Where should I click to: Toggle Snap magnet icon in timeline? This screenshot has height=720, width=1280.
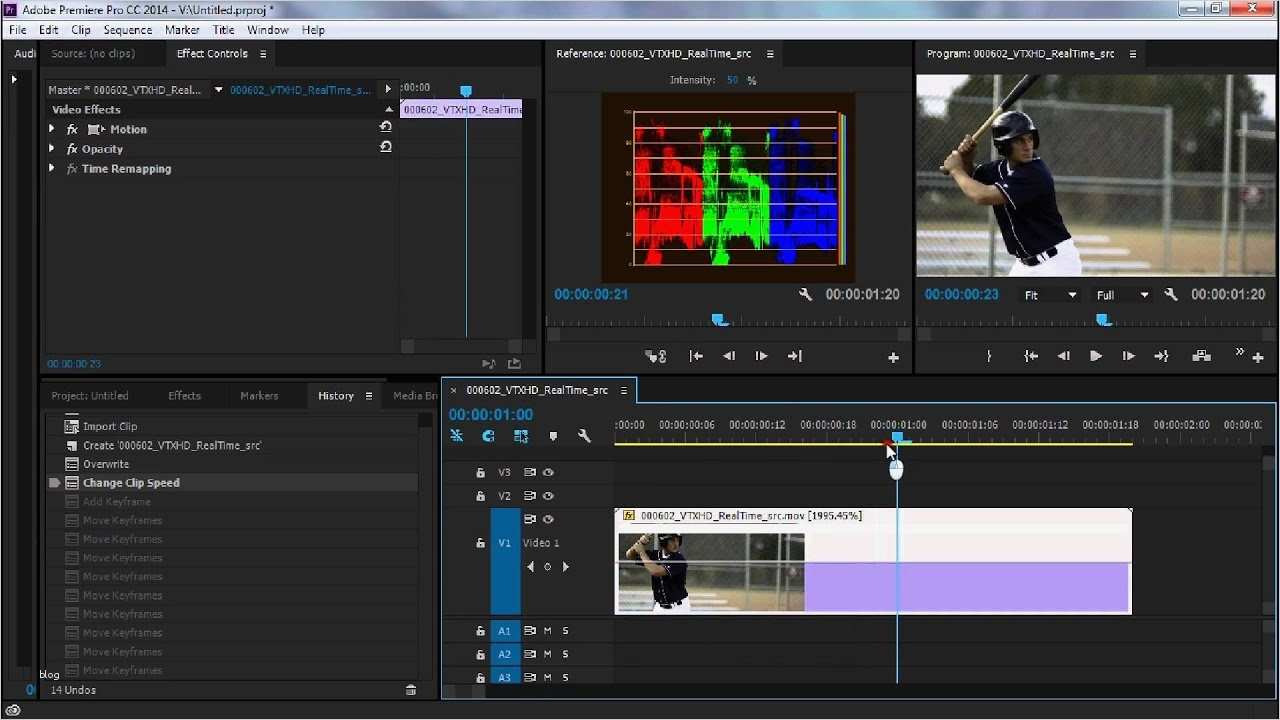click(x=489, y=436)
